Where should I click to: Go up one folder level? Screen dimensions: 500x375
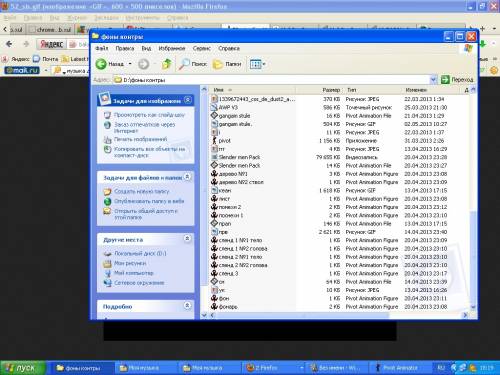pos(166,64)
